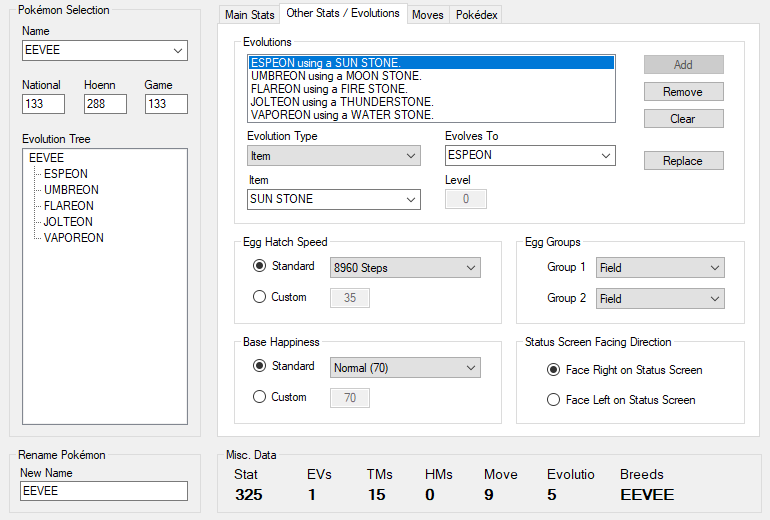The image size is (770, 520).
Task: Open the Item dropdown showing SUN STONE
Action: pos(333,199)
